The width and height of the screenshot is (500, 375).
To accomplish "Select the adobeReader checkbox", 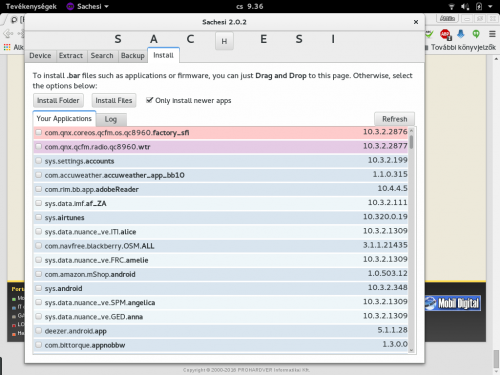I will click(39, 189).
